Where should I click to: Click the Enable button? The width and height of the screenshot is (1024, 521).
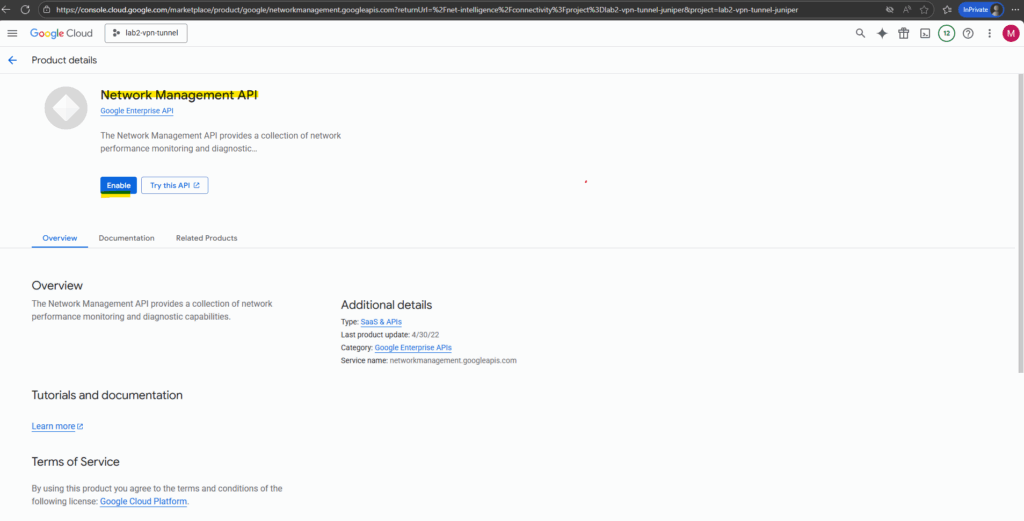pos(119,185)
